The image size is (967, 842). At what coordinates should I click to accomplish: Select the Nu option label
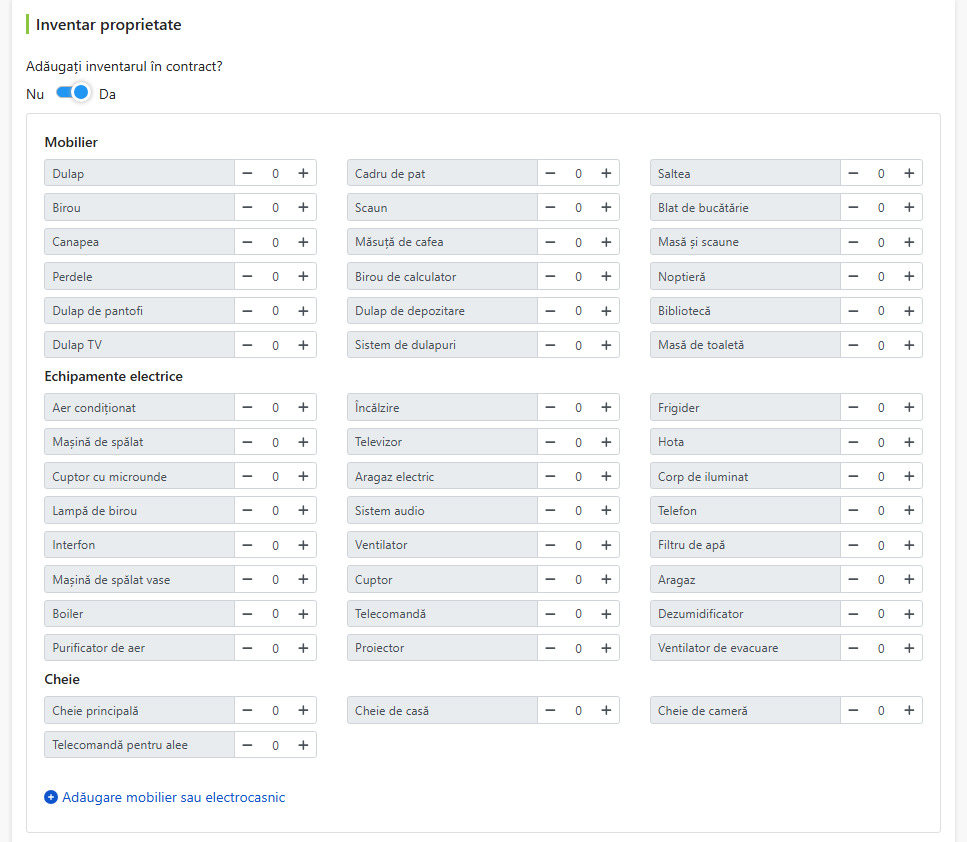[35, 94]
